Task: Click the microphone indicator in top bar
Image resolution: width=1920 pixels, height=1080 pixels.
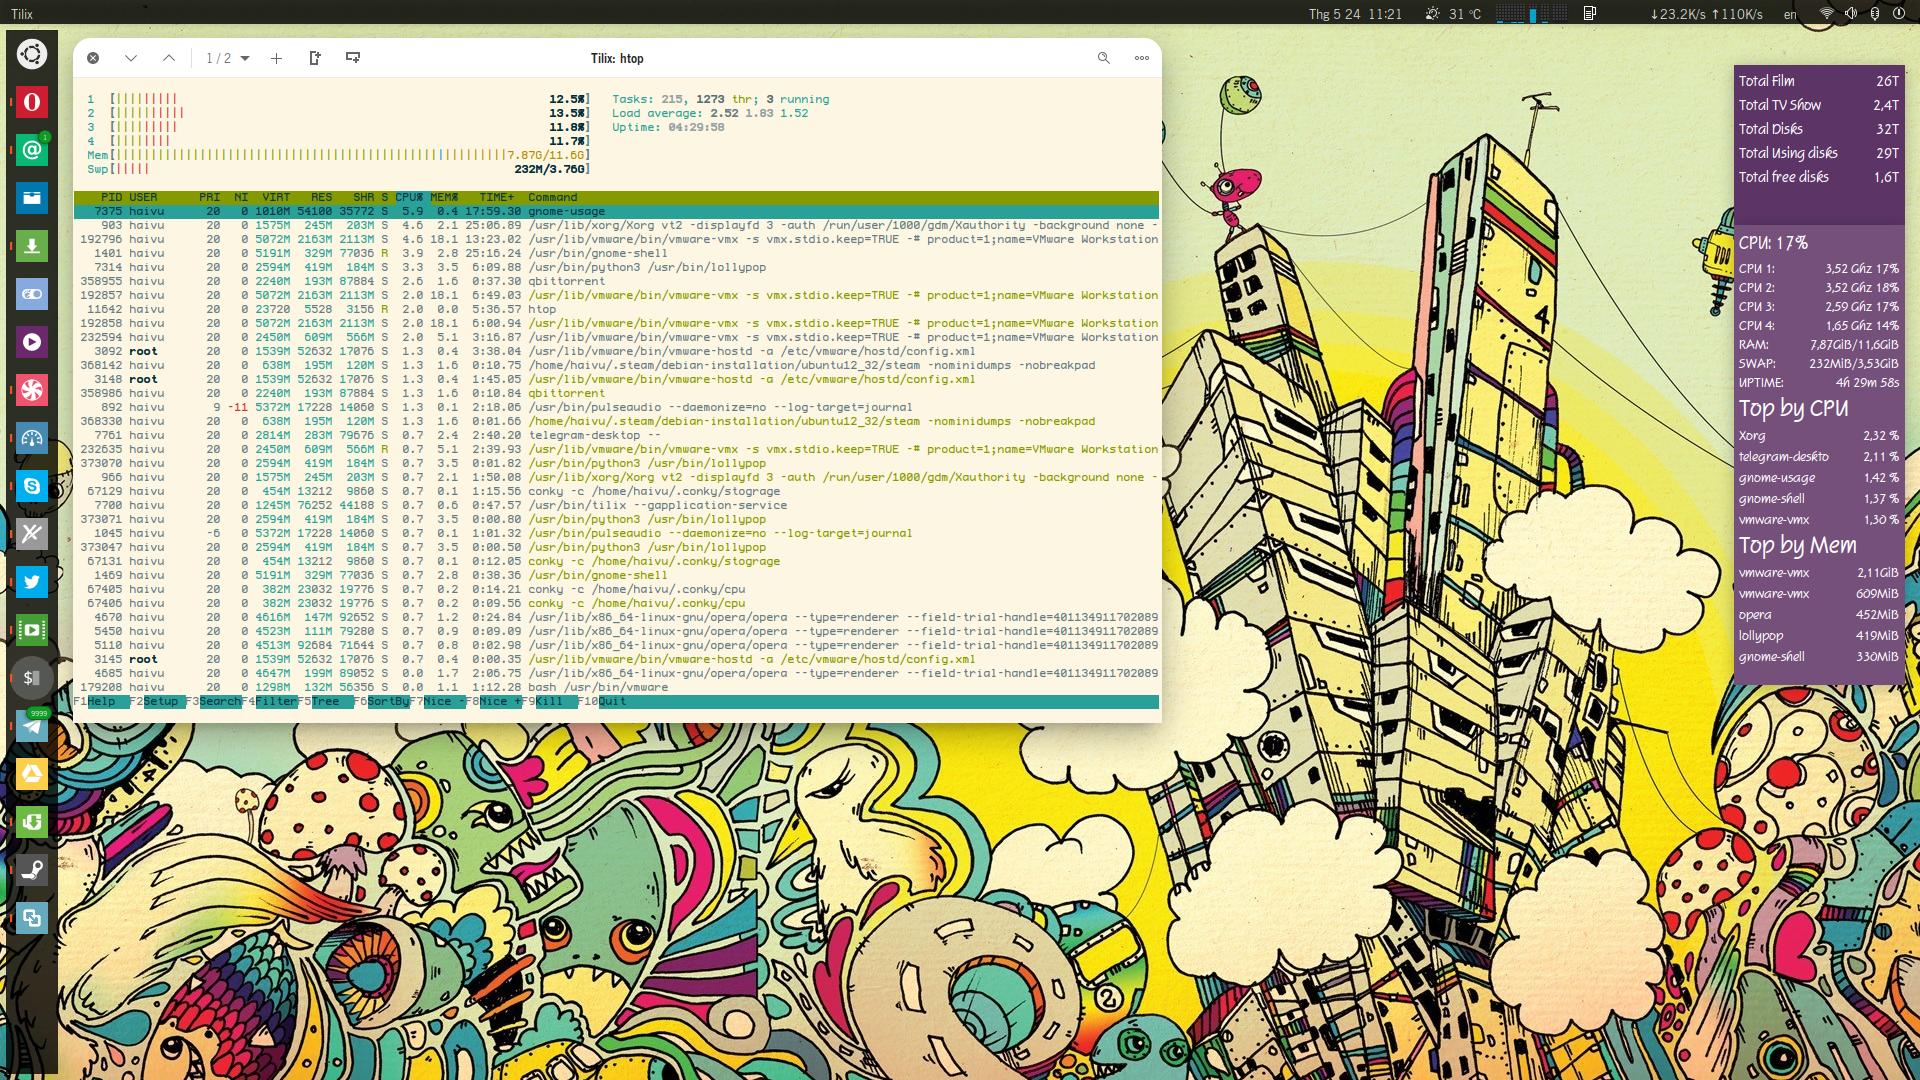Action: [x=1875, y=14]
